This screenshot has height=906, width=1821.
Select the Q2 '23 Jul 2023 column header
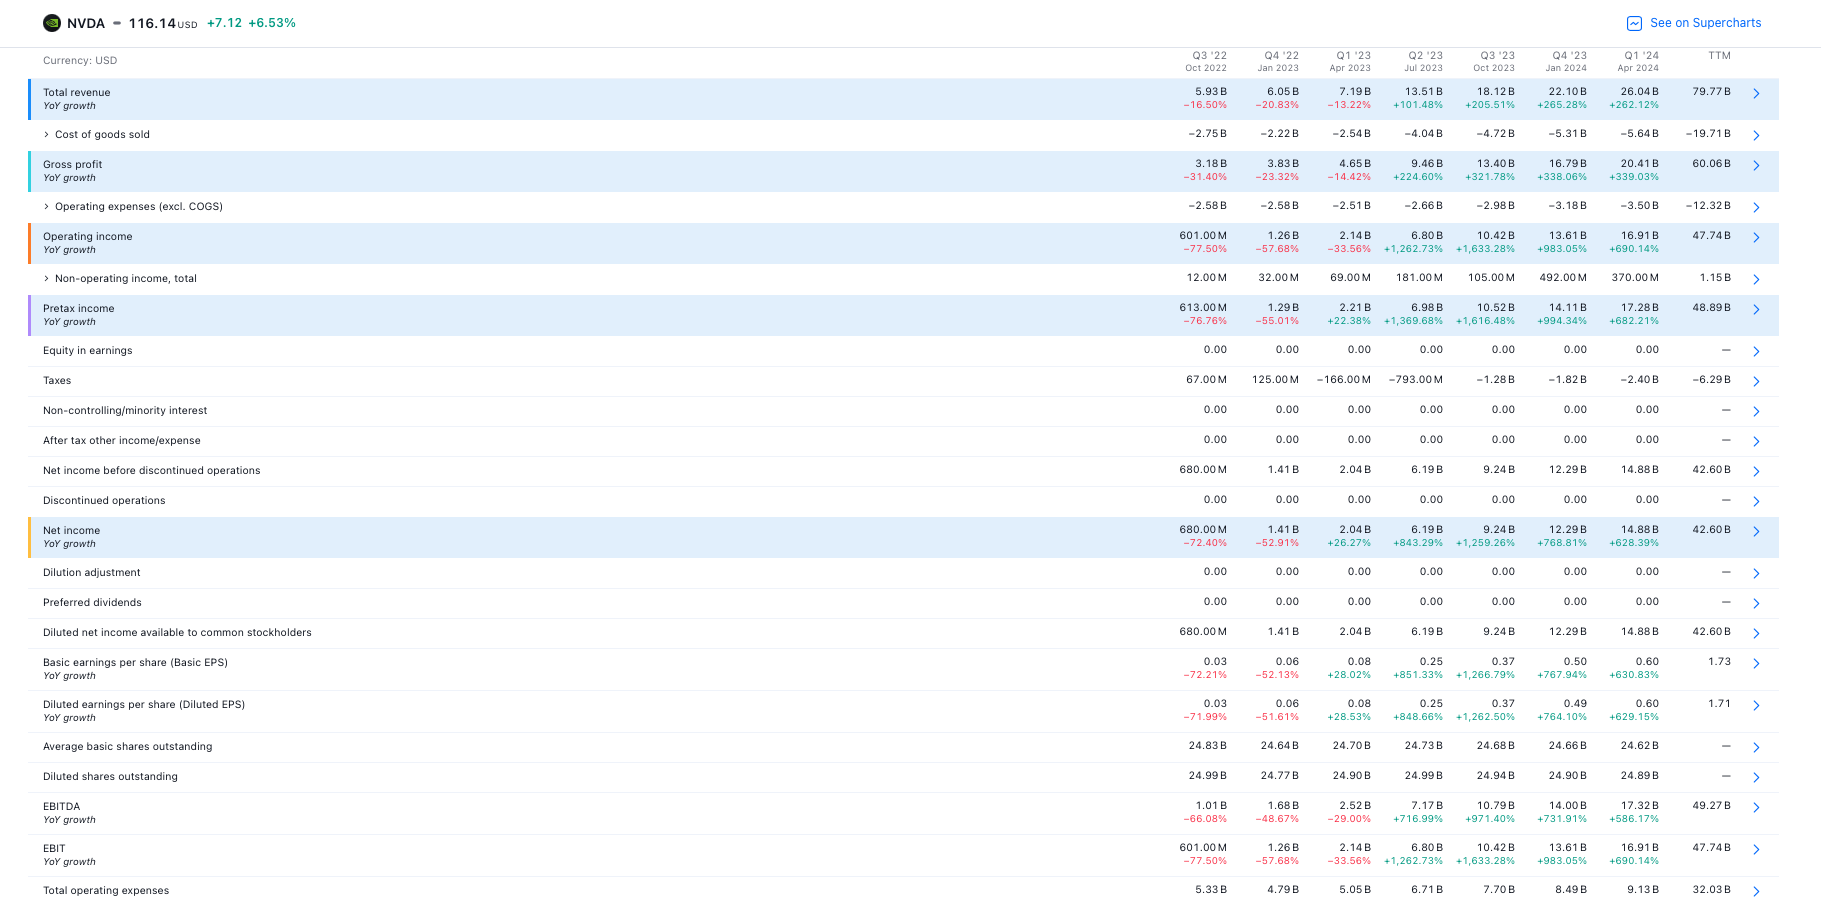click(1423, 62)
